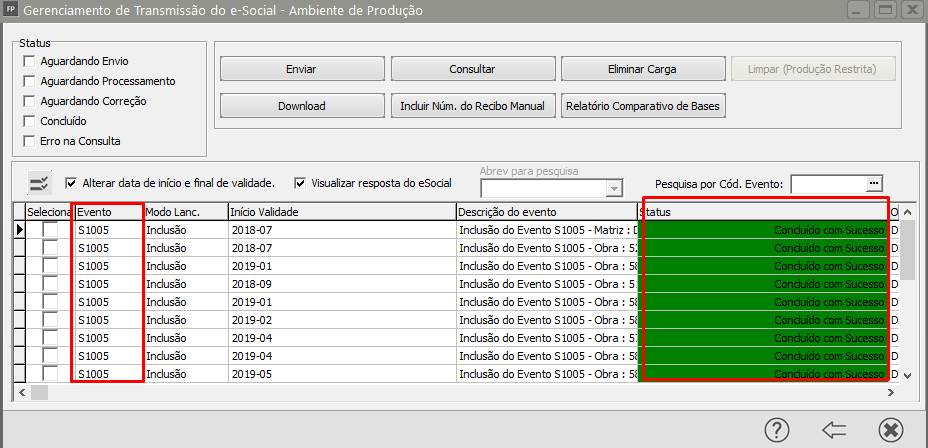Image resolution: width=928 pixels, height=448 pixels.
Task: Click green status cell of first row
Action: coord(765,230)
